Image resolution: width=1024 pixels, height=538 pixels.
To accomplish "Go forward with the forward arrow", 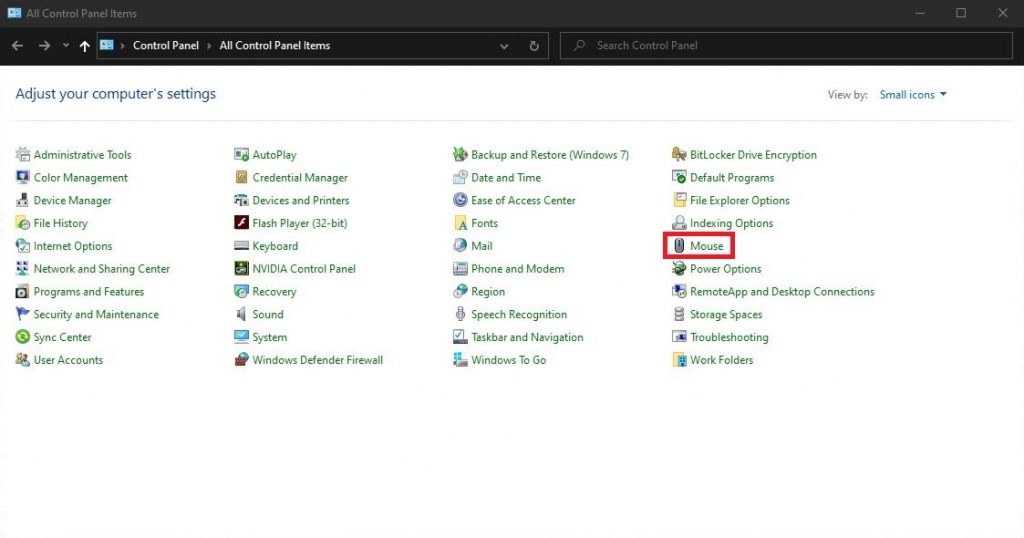I will pos(44,46).
